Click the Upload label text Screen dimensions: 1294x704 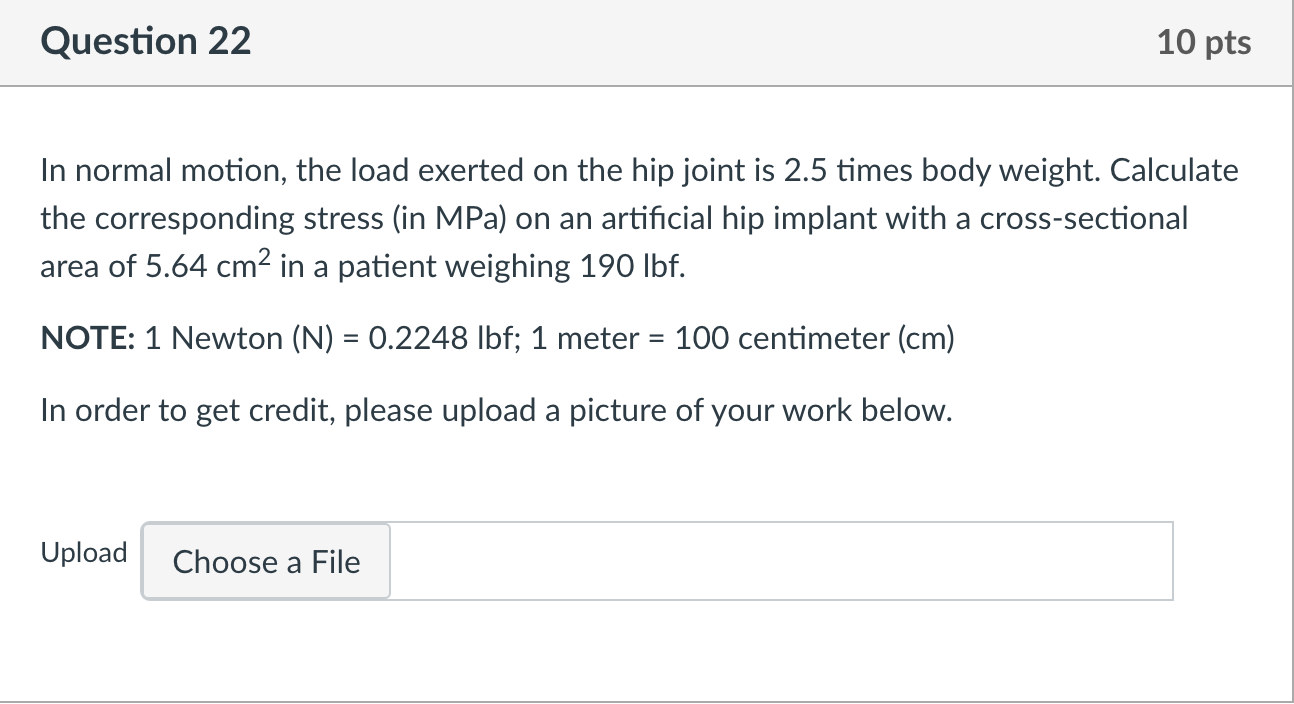pos(83,552)
